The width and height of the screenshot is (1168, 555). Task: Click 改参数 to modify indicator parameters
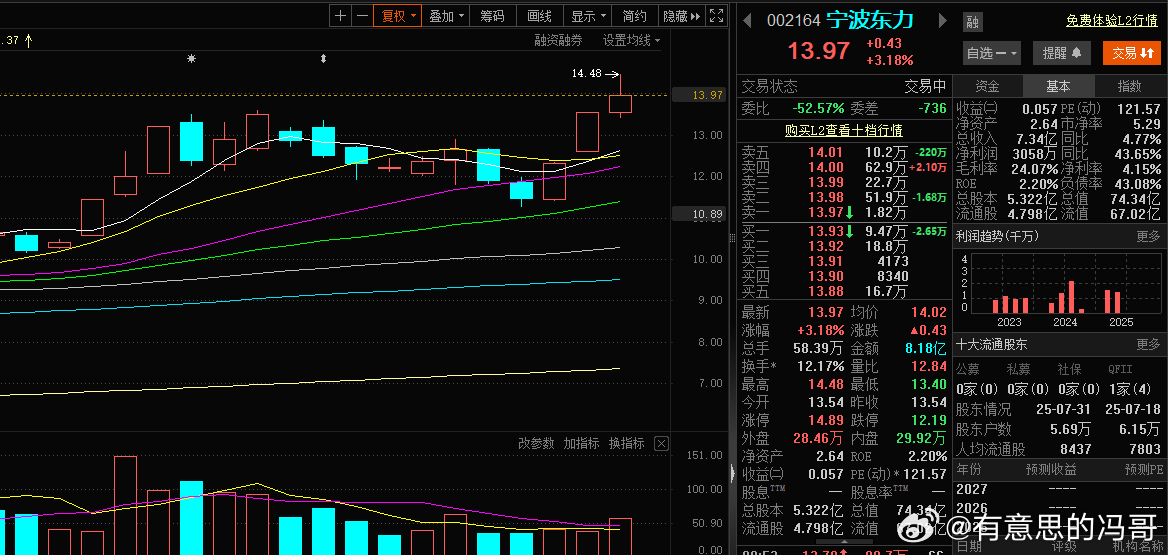click(536, 443)
